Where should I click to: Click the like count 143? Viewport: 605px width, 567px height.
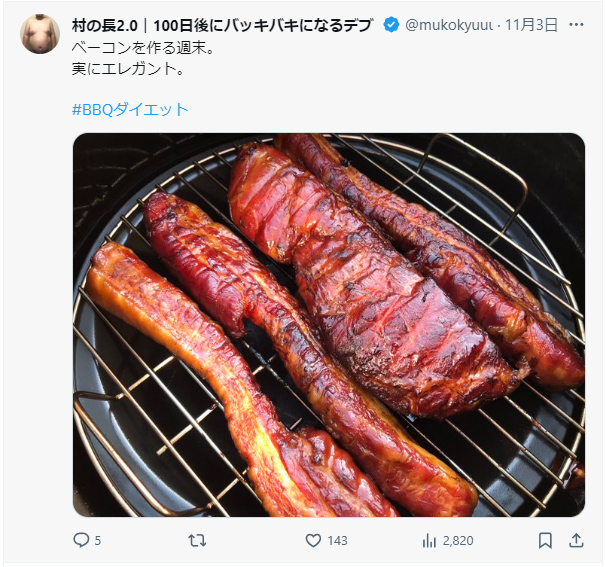[337, 540]
